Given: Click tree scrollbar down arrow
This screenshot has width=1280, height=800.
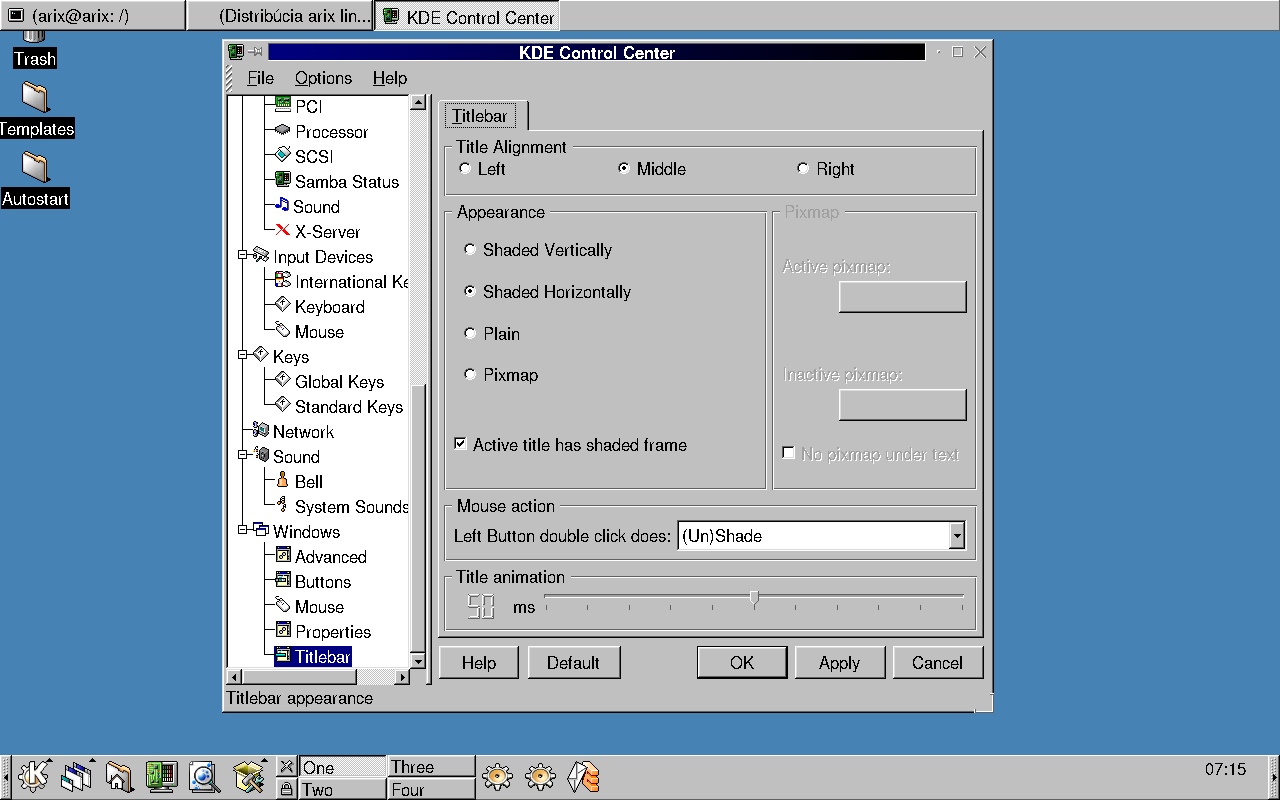Looking at the screenshot, I should pyautogui.click(x=418, y=662).
